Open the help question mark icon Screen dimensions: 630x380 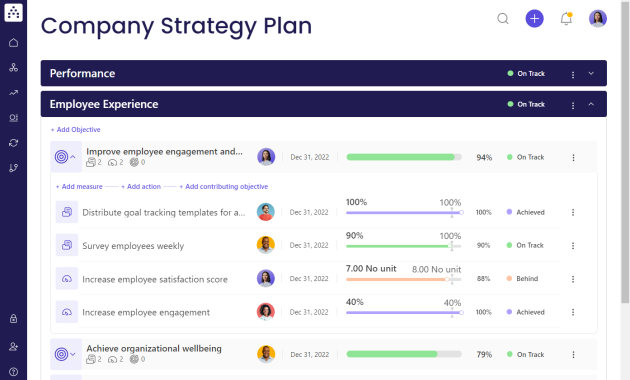13,372
